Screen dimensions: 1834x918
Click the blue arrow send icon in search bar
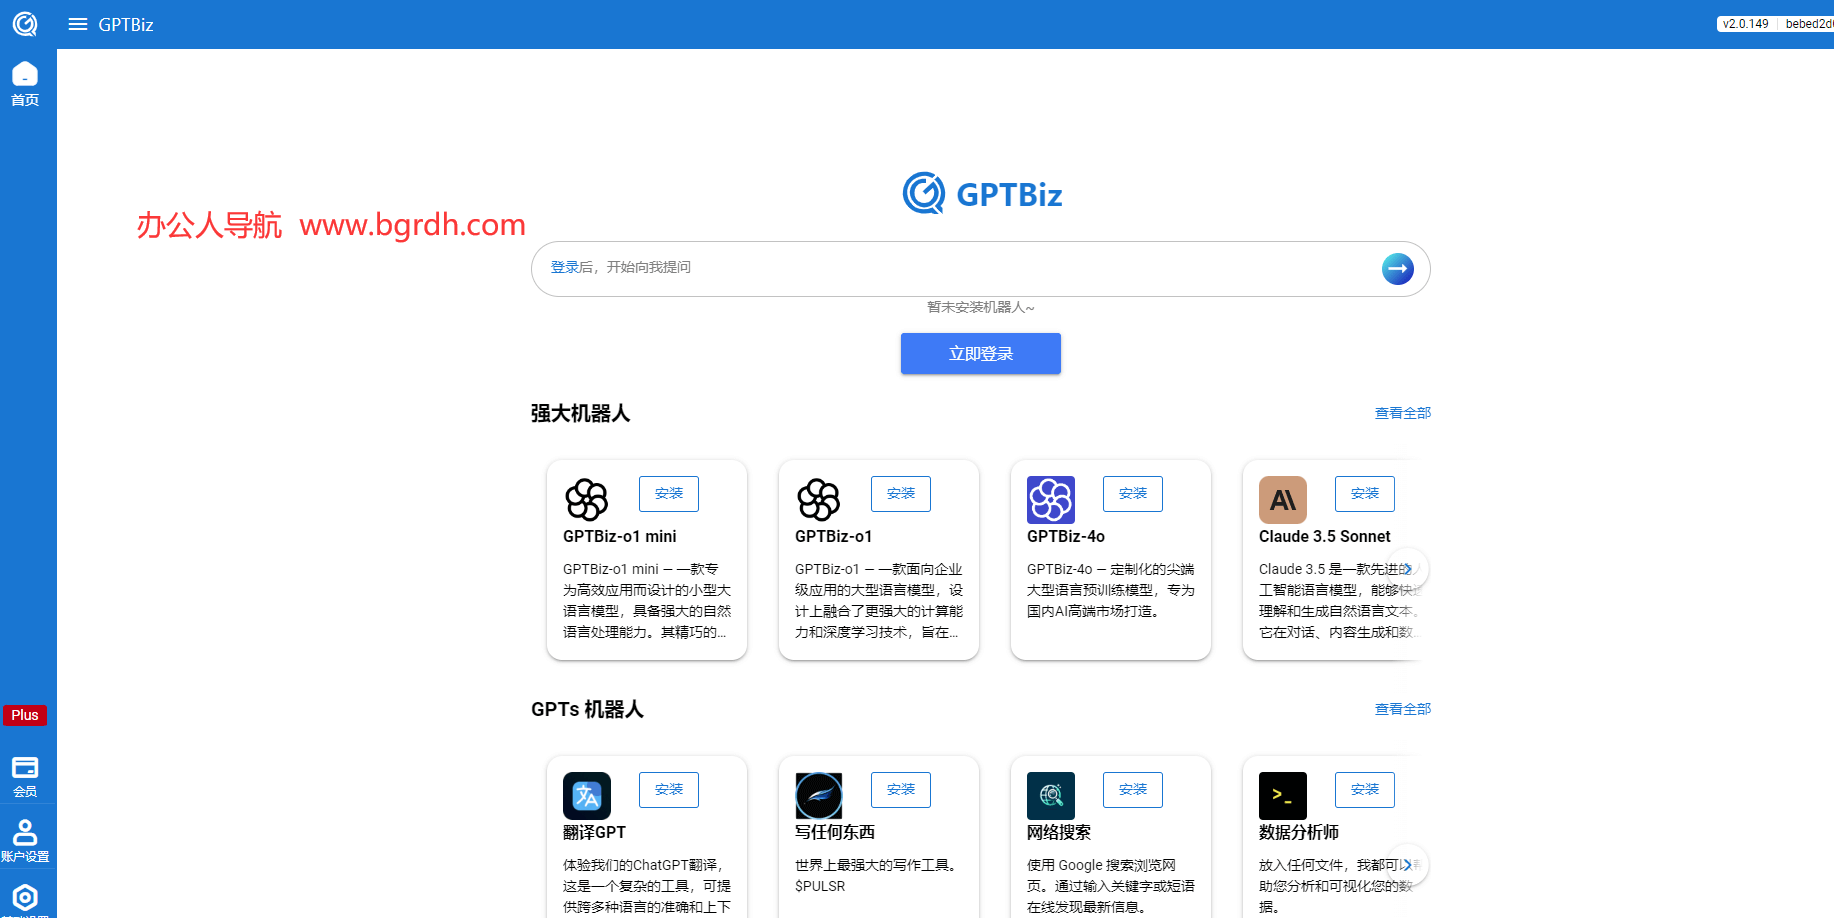(1397, 268)
